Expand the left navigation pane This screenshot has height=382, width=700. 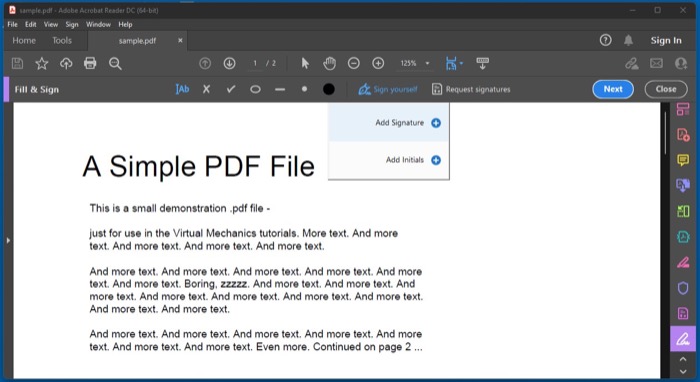(x=8, y=241)
